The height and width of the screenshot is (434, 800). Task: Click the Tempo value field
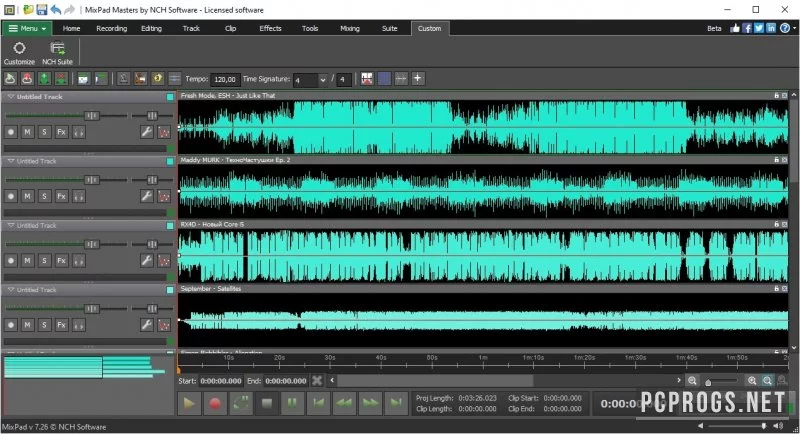[225, 80]
